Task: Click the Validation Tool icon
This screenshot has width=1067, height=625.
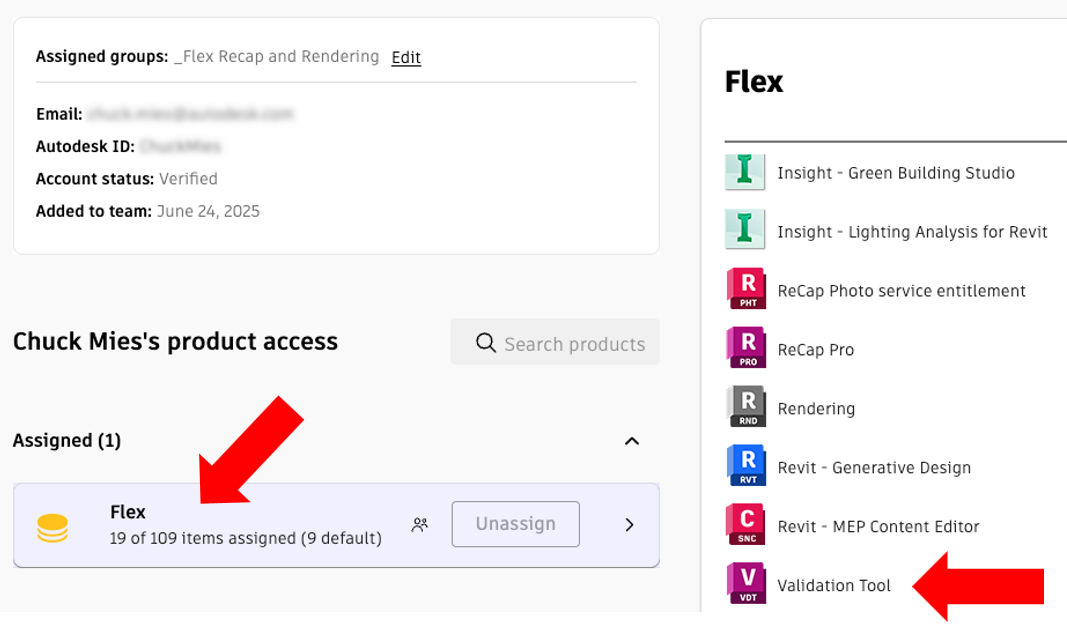Action: tap(746, 584)
